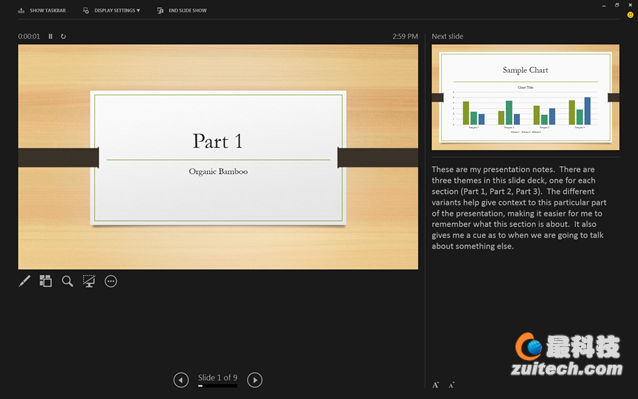
Task: Click the smiley feedback icon
Action: tap(630, 15)
